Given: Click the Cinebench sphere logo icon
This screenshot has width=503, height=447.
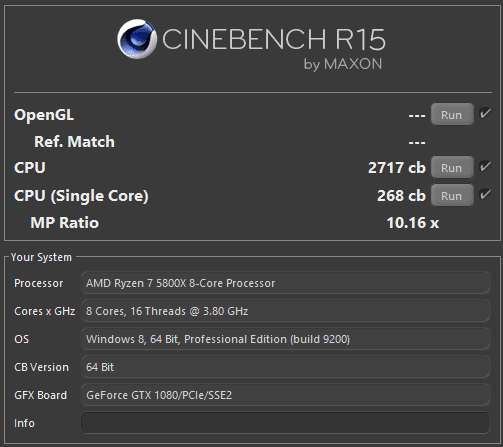Looking at the screenshot, I should click(x=137, y=39).
